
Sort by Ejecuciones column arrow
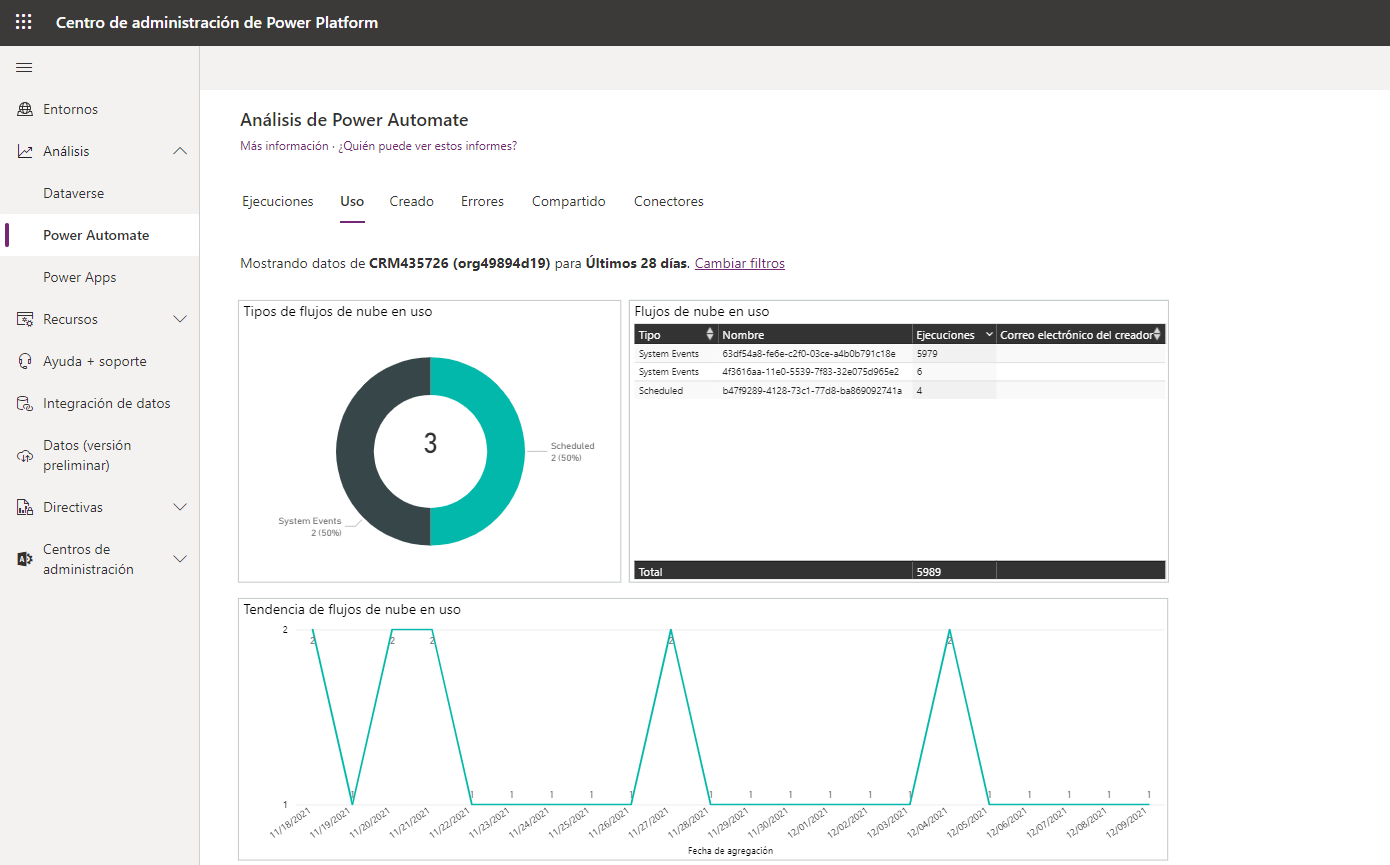[x=989, y=335]
